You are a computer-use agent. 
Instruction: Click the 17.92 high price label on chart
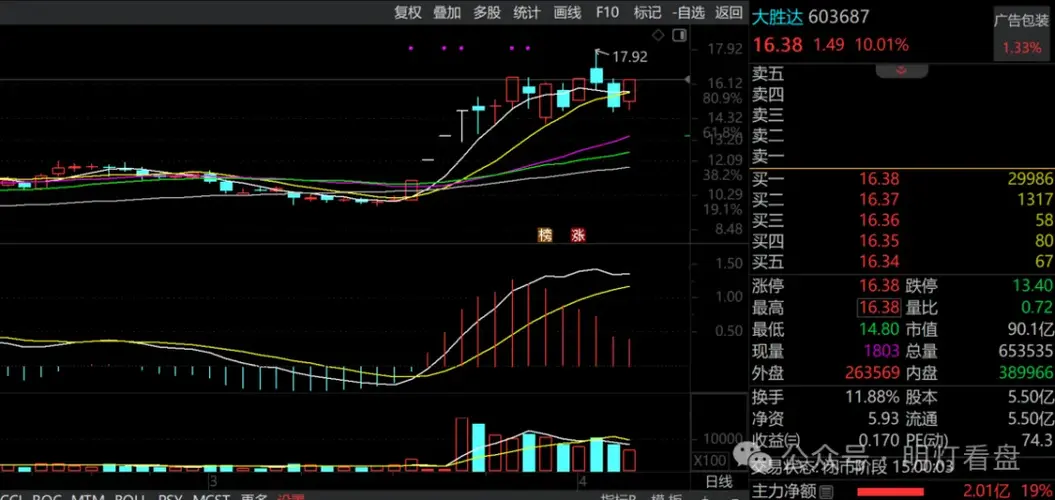pyautogui.click(x=630, y=57)
